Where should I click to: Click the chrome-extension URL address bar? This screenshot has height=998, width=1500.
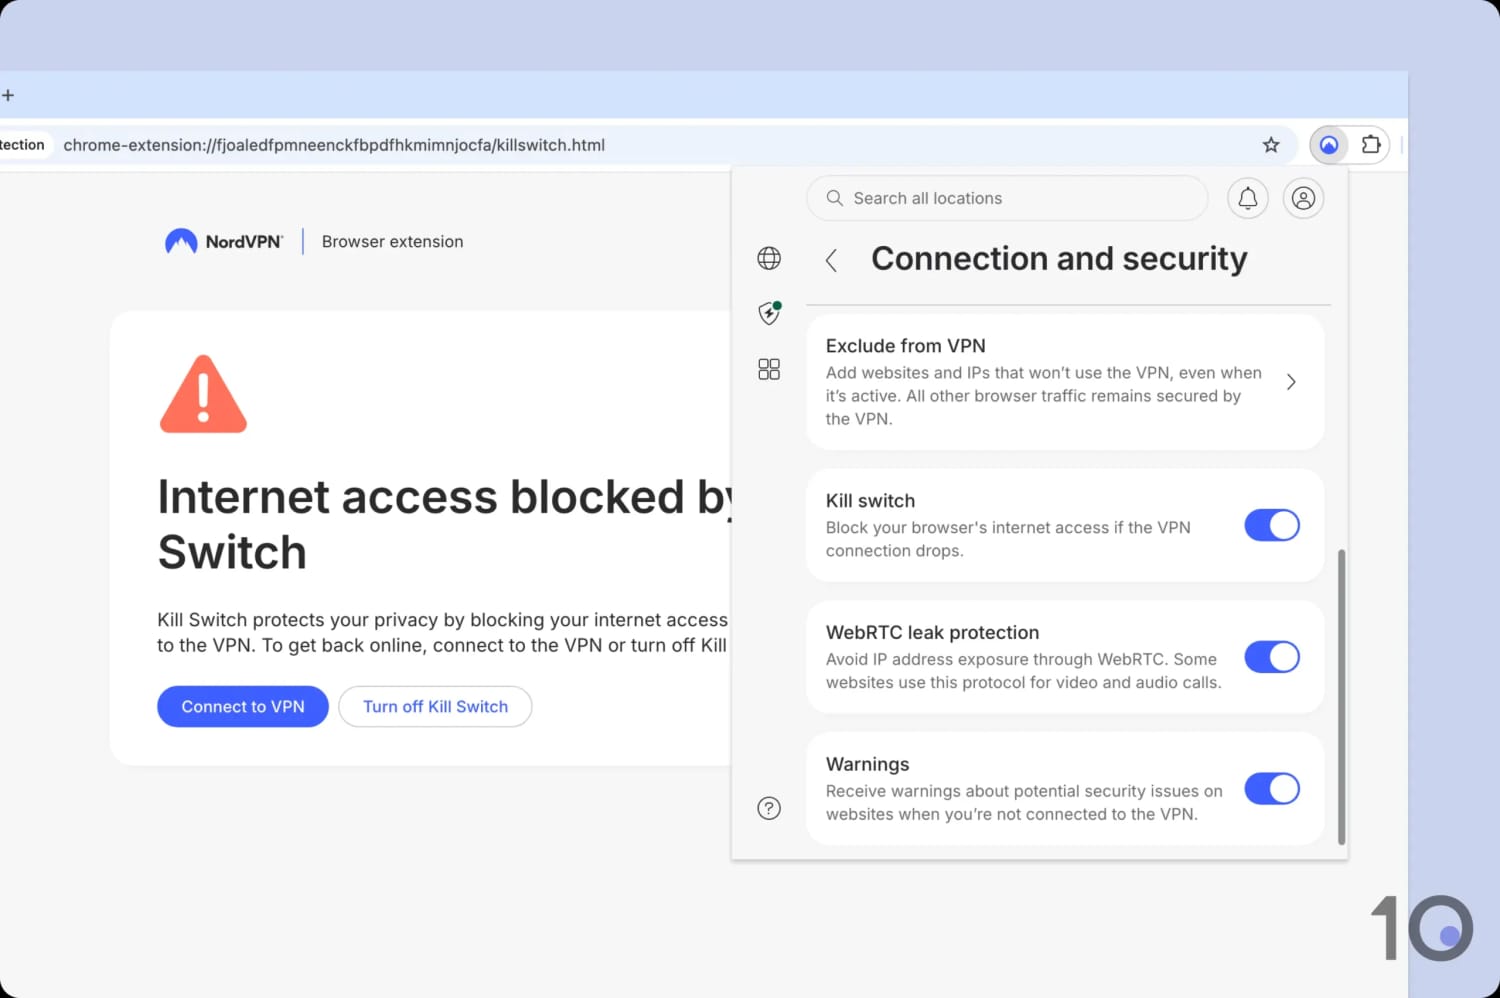(650, 145)
